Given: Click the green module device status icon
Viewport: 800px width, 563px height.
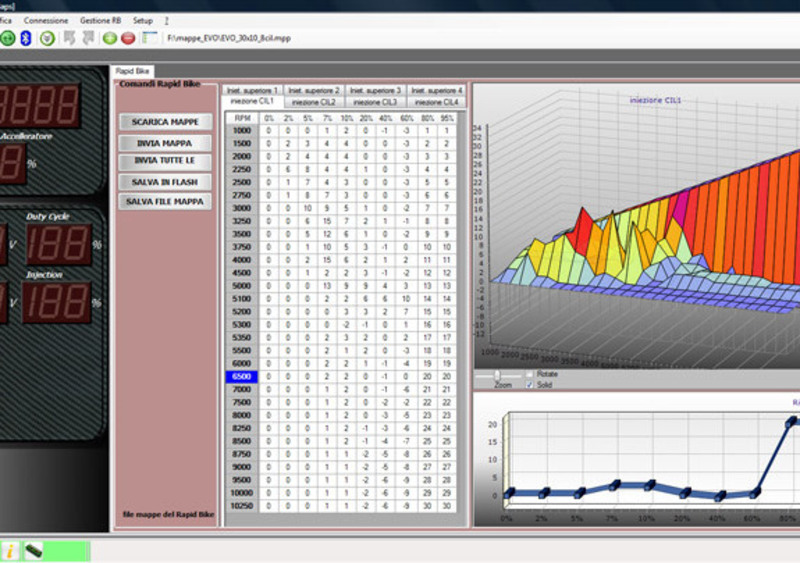Looking at the screenshot, I should 32,551.
